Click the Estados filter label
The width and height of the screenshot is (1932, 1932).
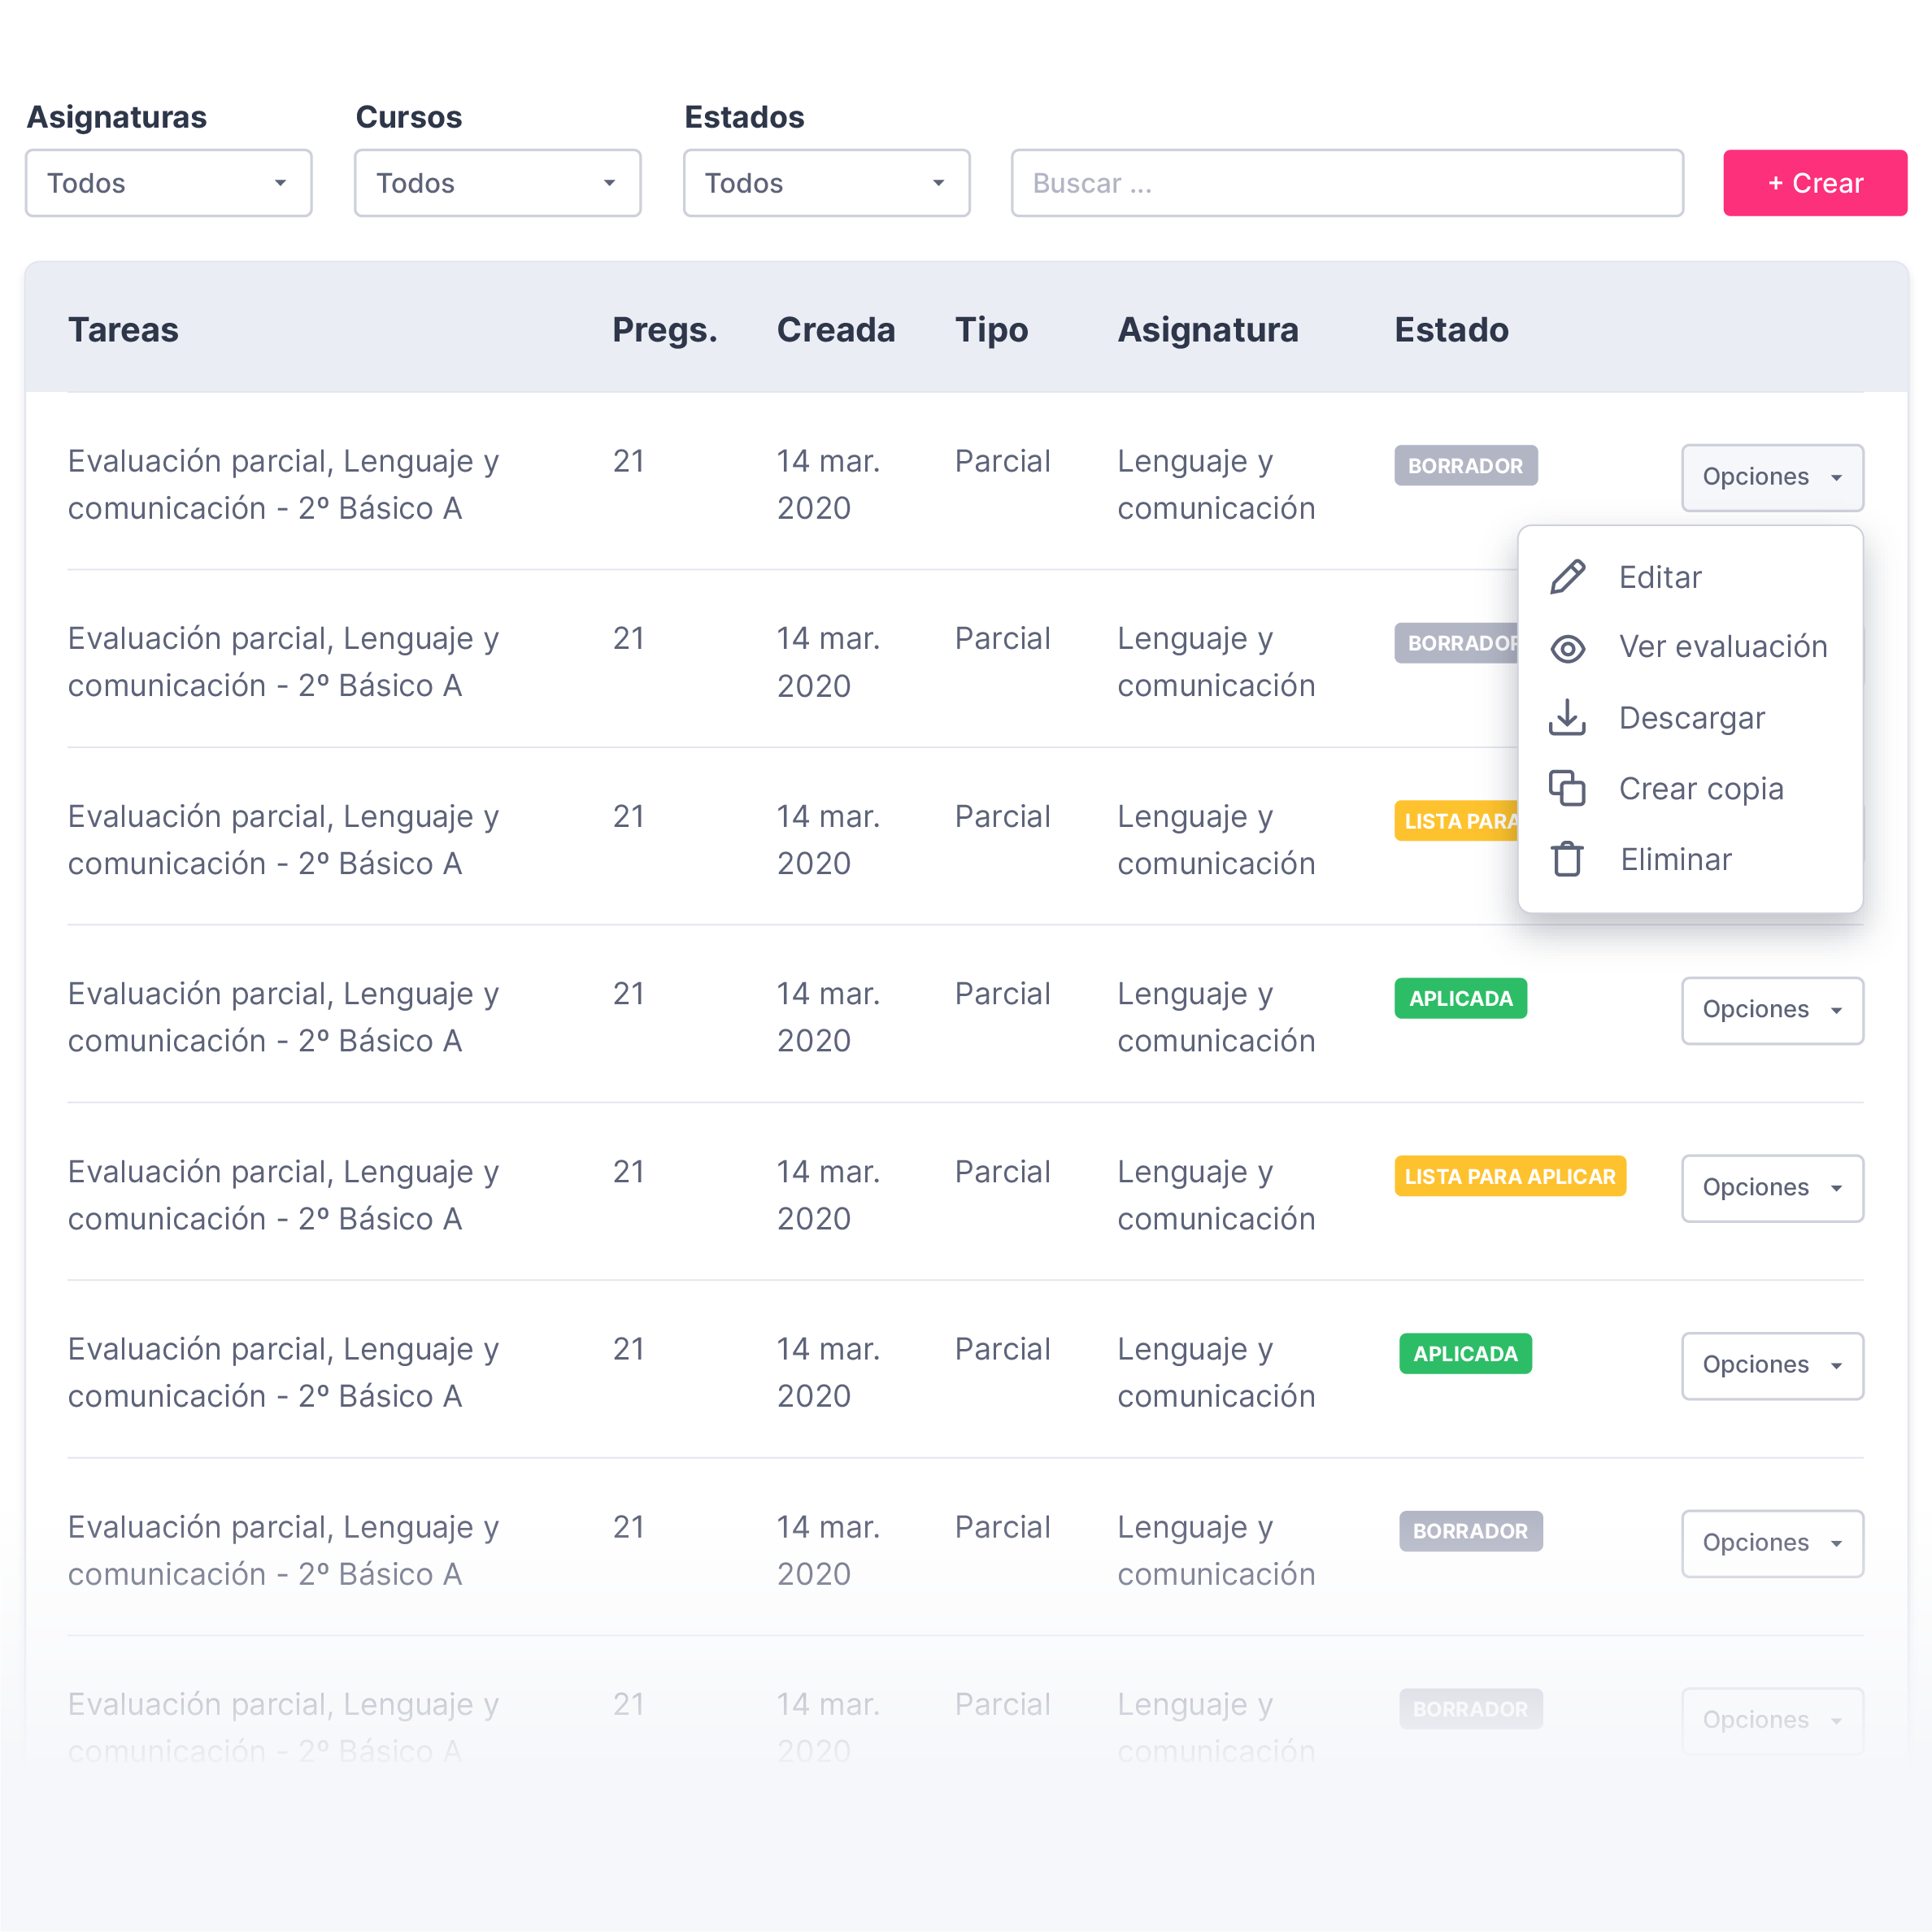pos(744,116)
